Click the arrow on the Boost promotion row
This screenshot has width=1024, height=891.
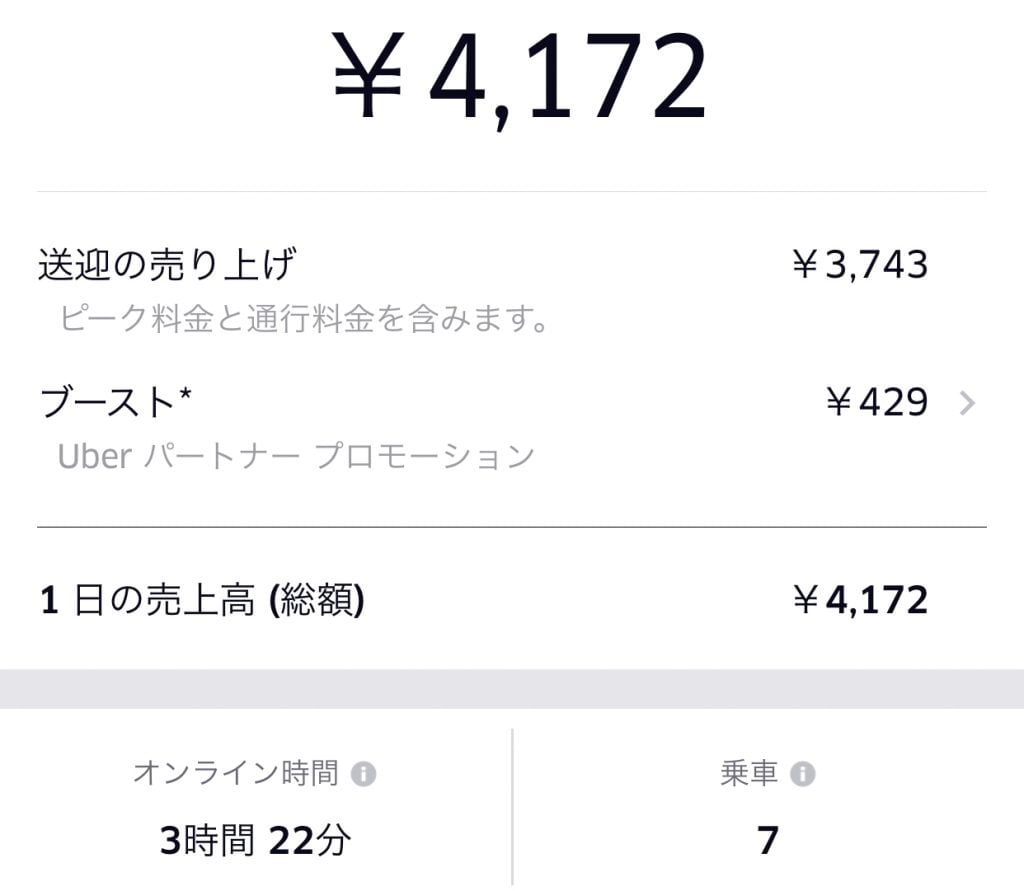point(966,402)
